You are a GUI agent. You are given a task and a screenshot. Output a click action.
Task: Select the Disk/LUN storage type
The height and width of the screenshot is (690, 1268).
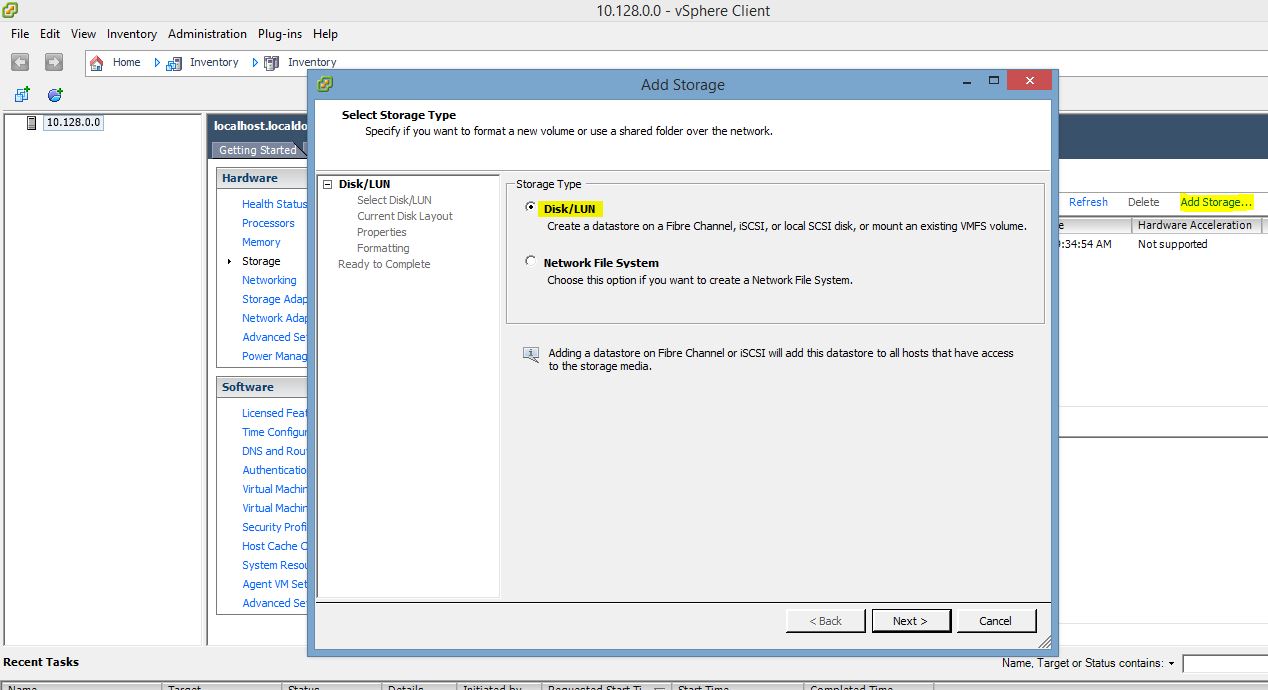coord(530,207)
